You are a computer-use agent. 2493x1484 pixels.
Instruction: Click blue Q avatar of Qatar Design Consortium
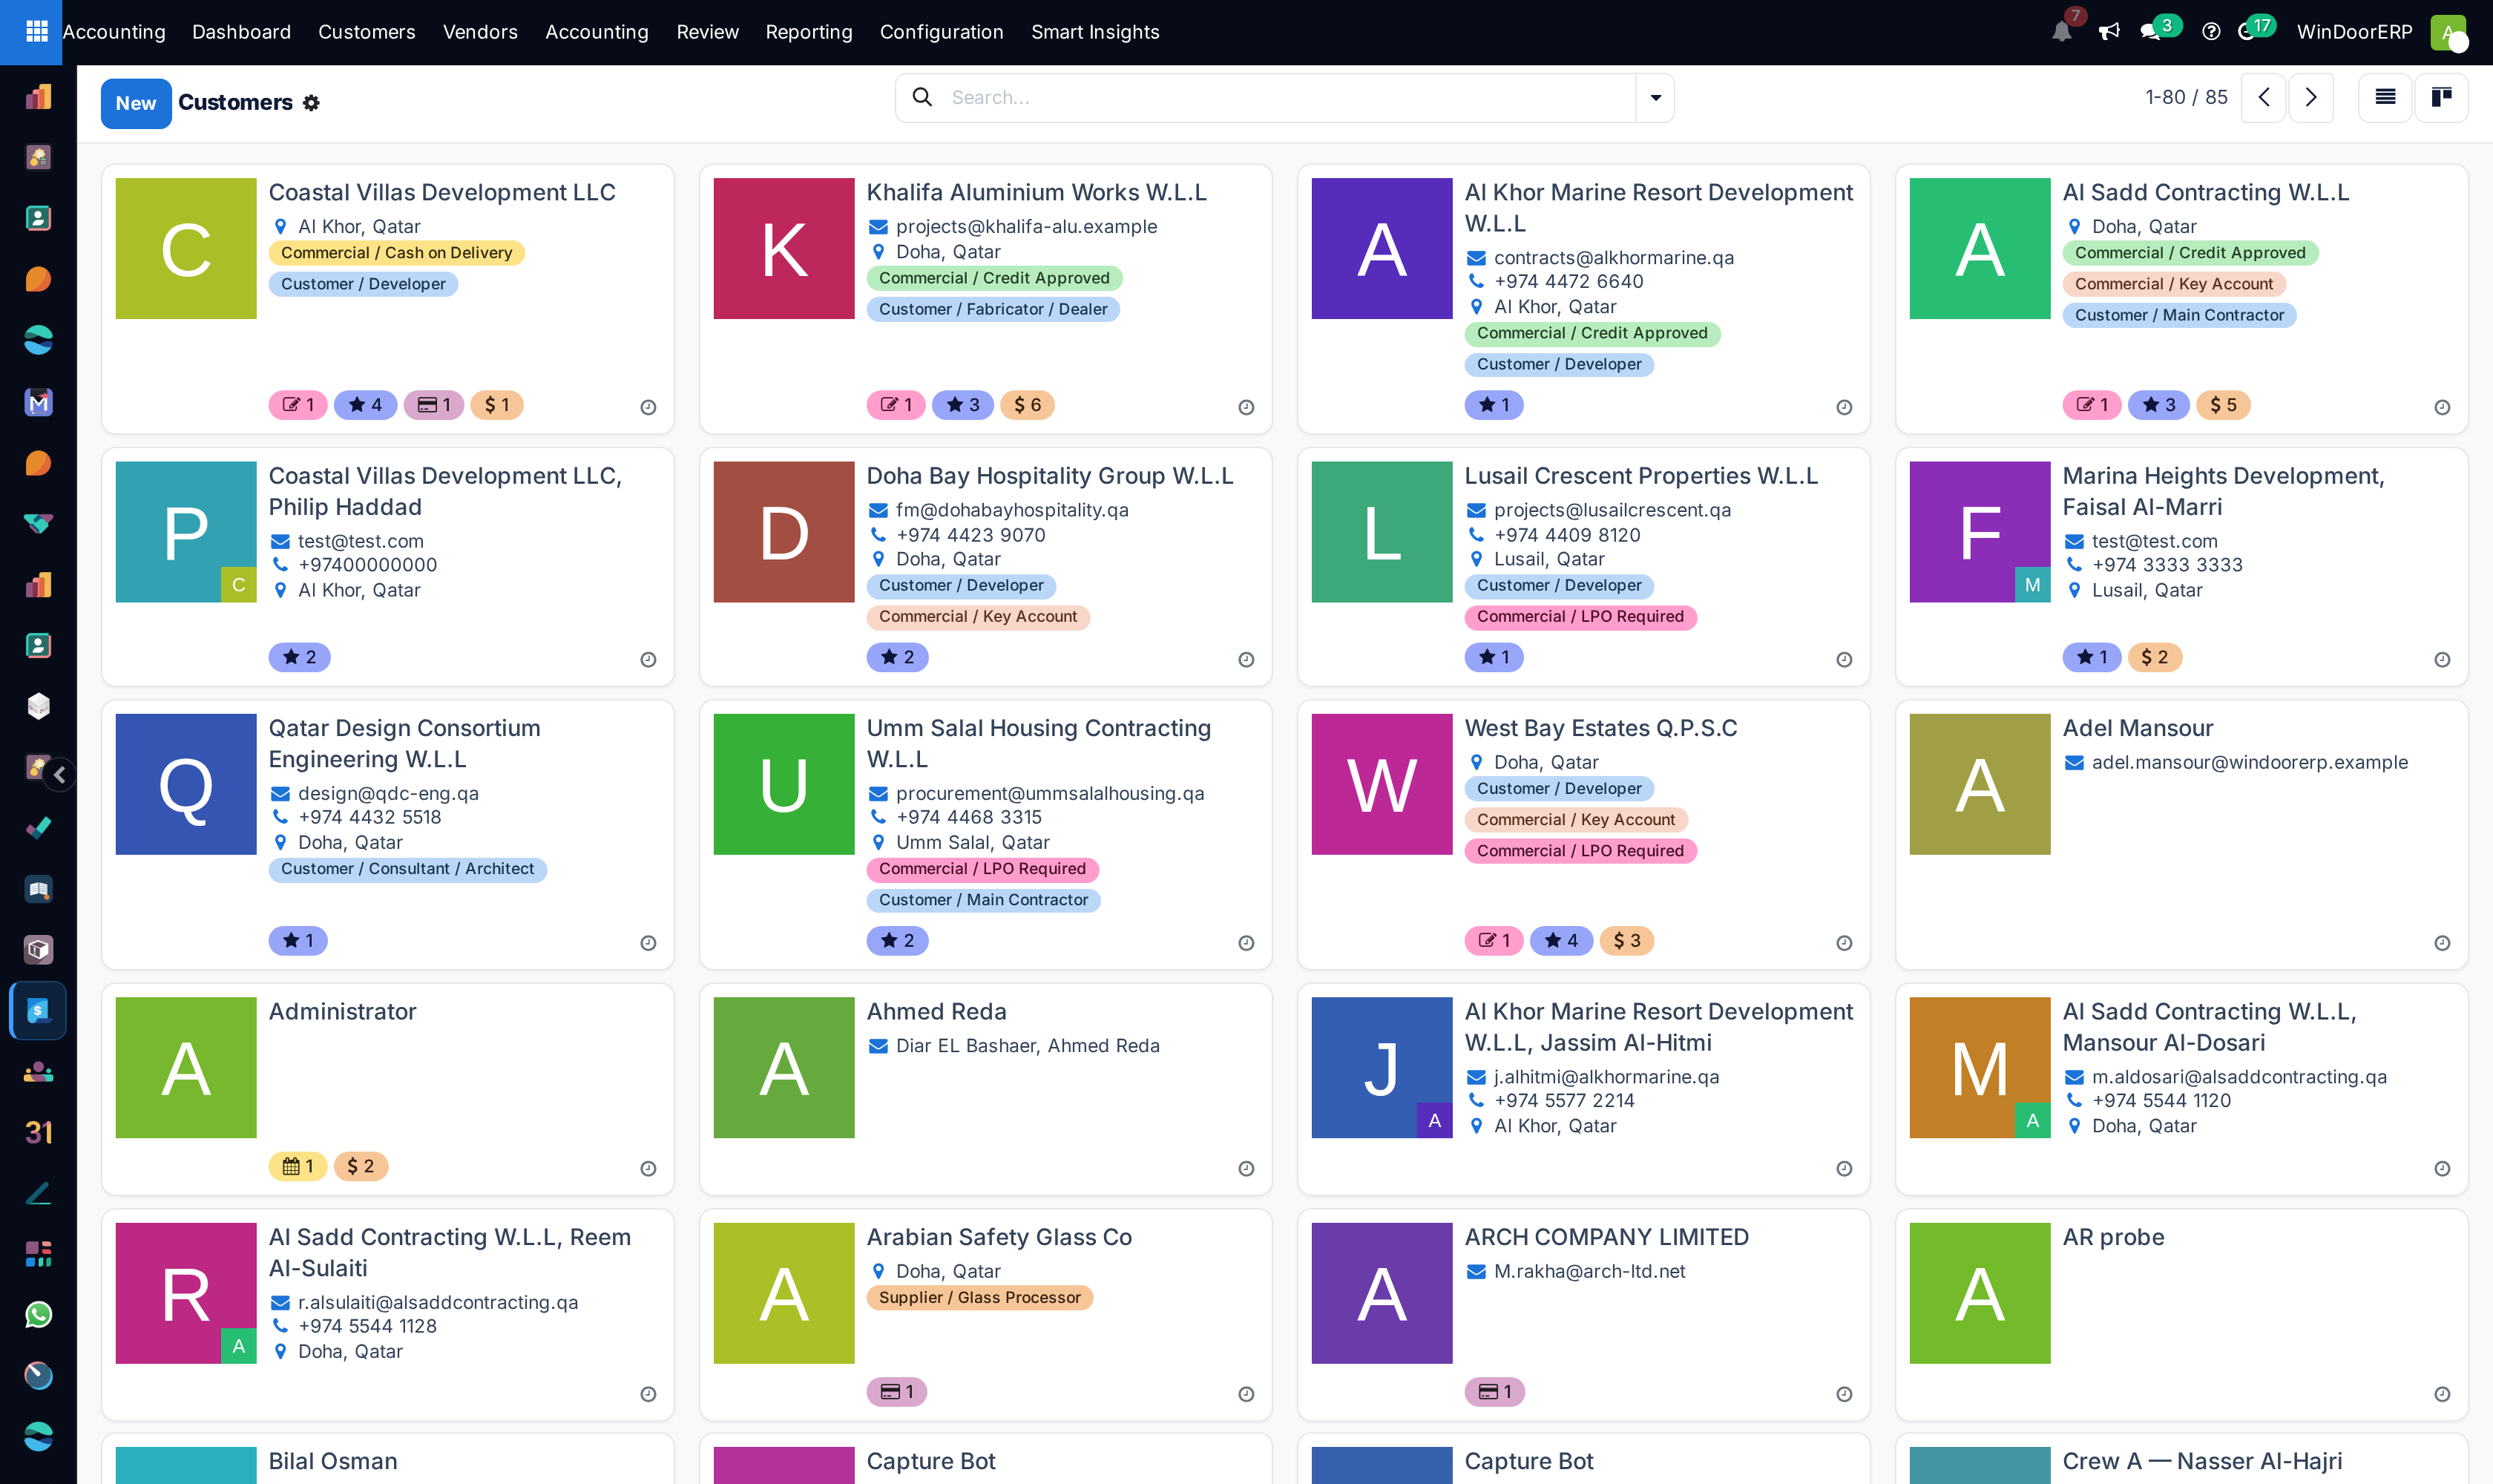point(186,784)
